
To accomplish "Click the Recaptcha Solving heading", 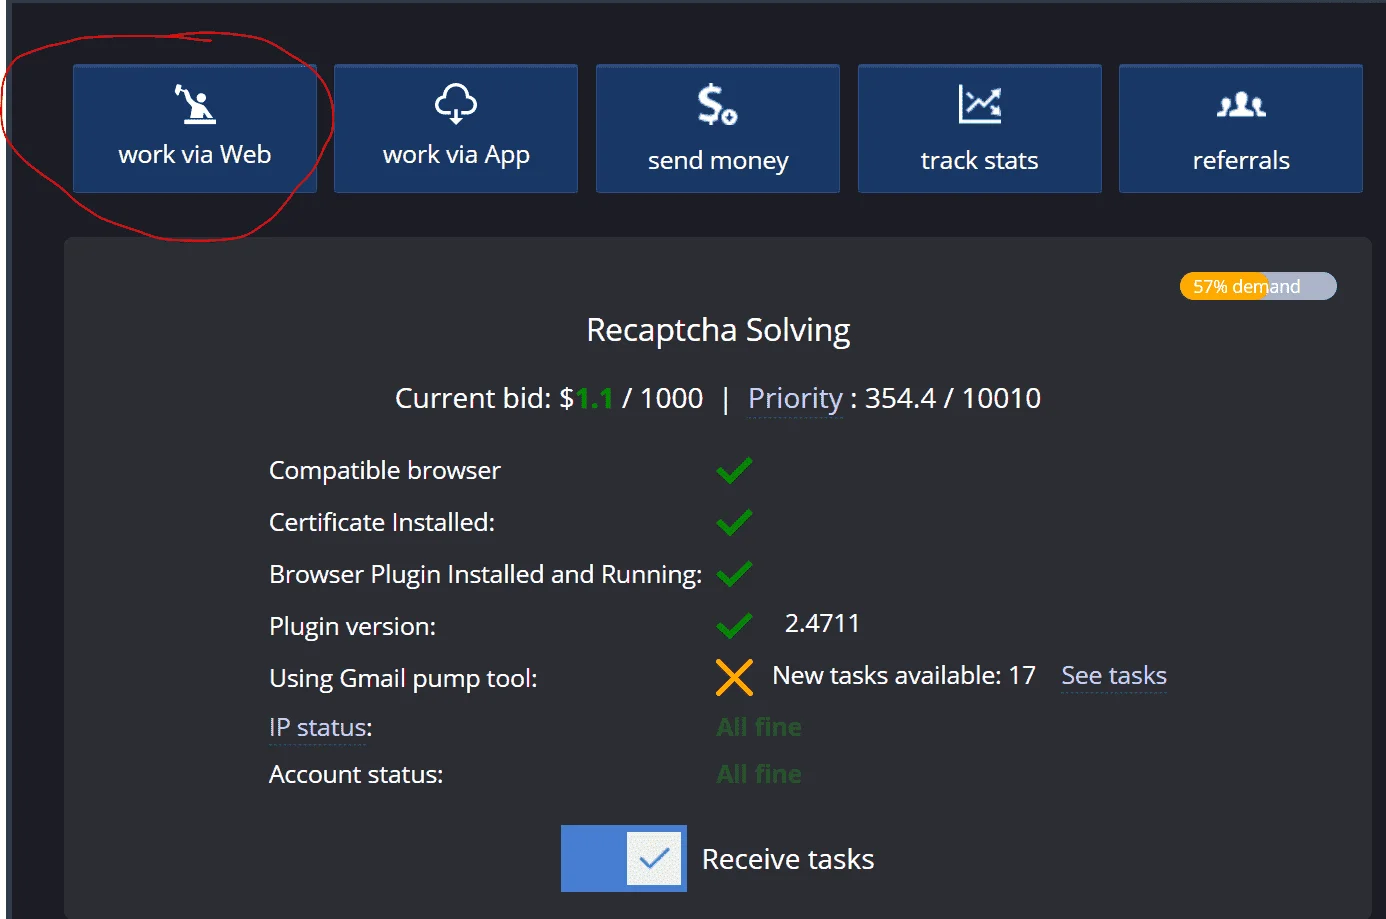I will tap(718, 330).
